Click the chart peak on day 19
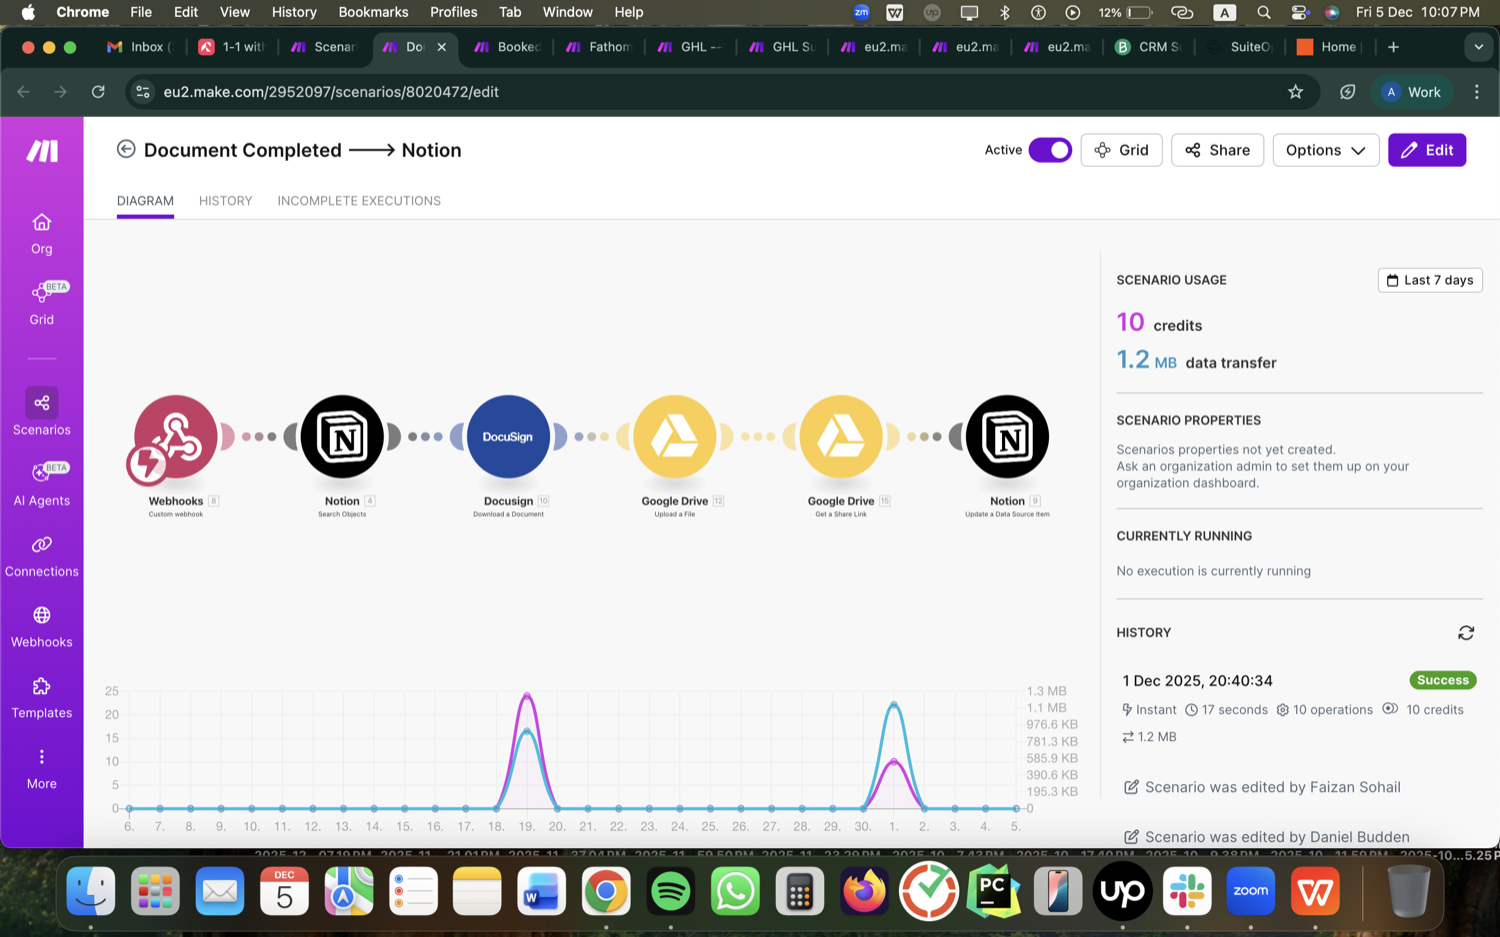Screen dimensions: 1500x937 pos(527,694)
